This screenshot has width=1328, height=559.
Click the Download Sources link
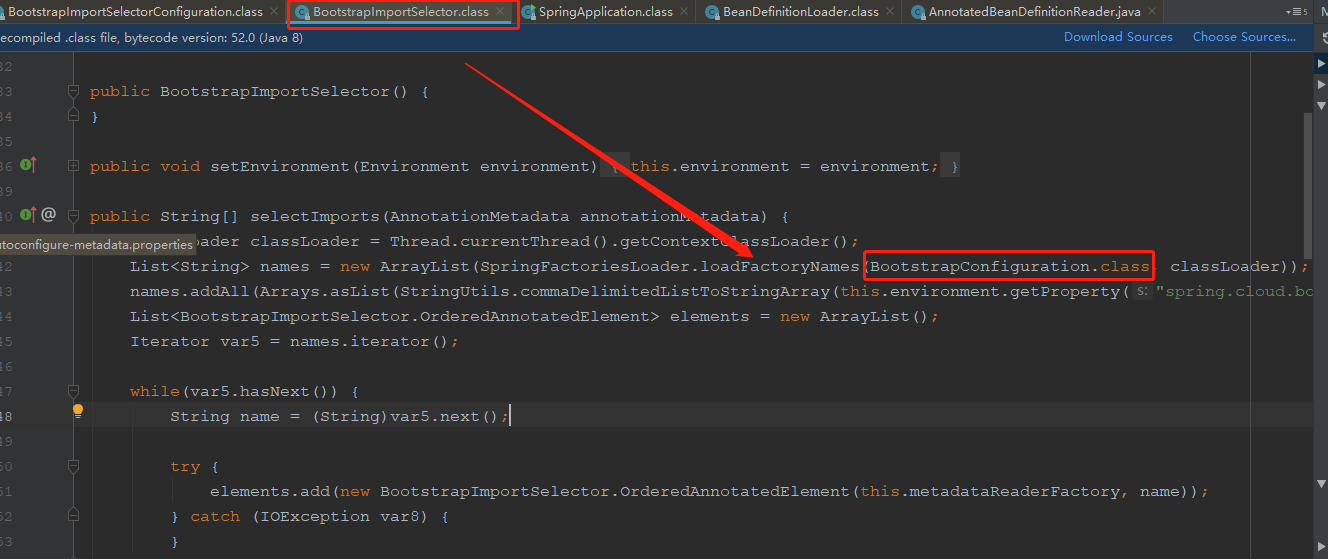pos(1118,37)
